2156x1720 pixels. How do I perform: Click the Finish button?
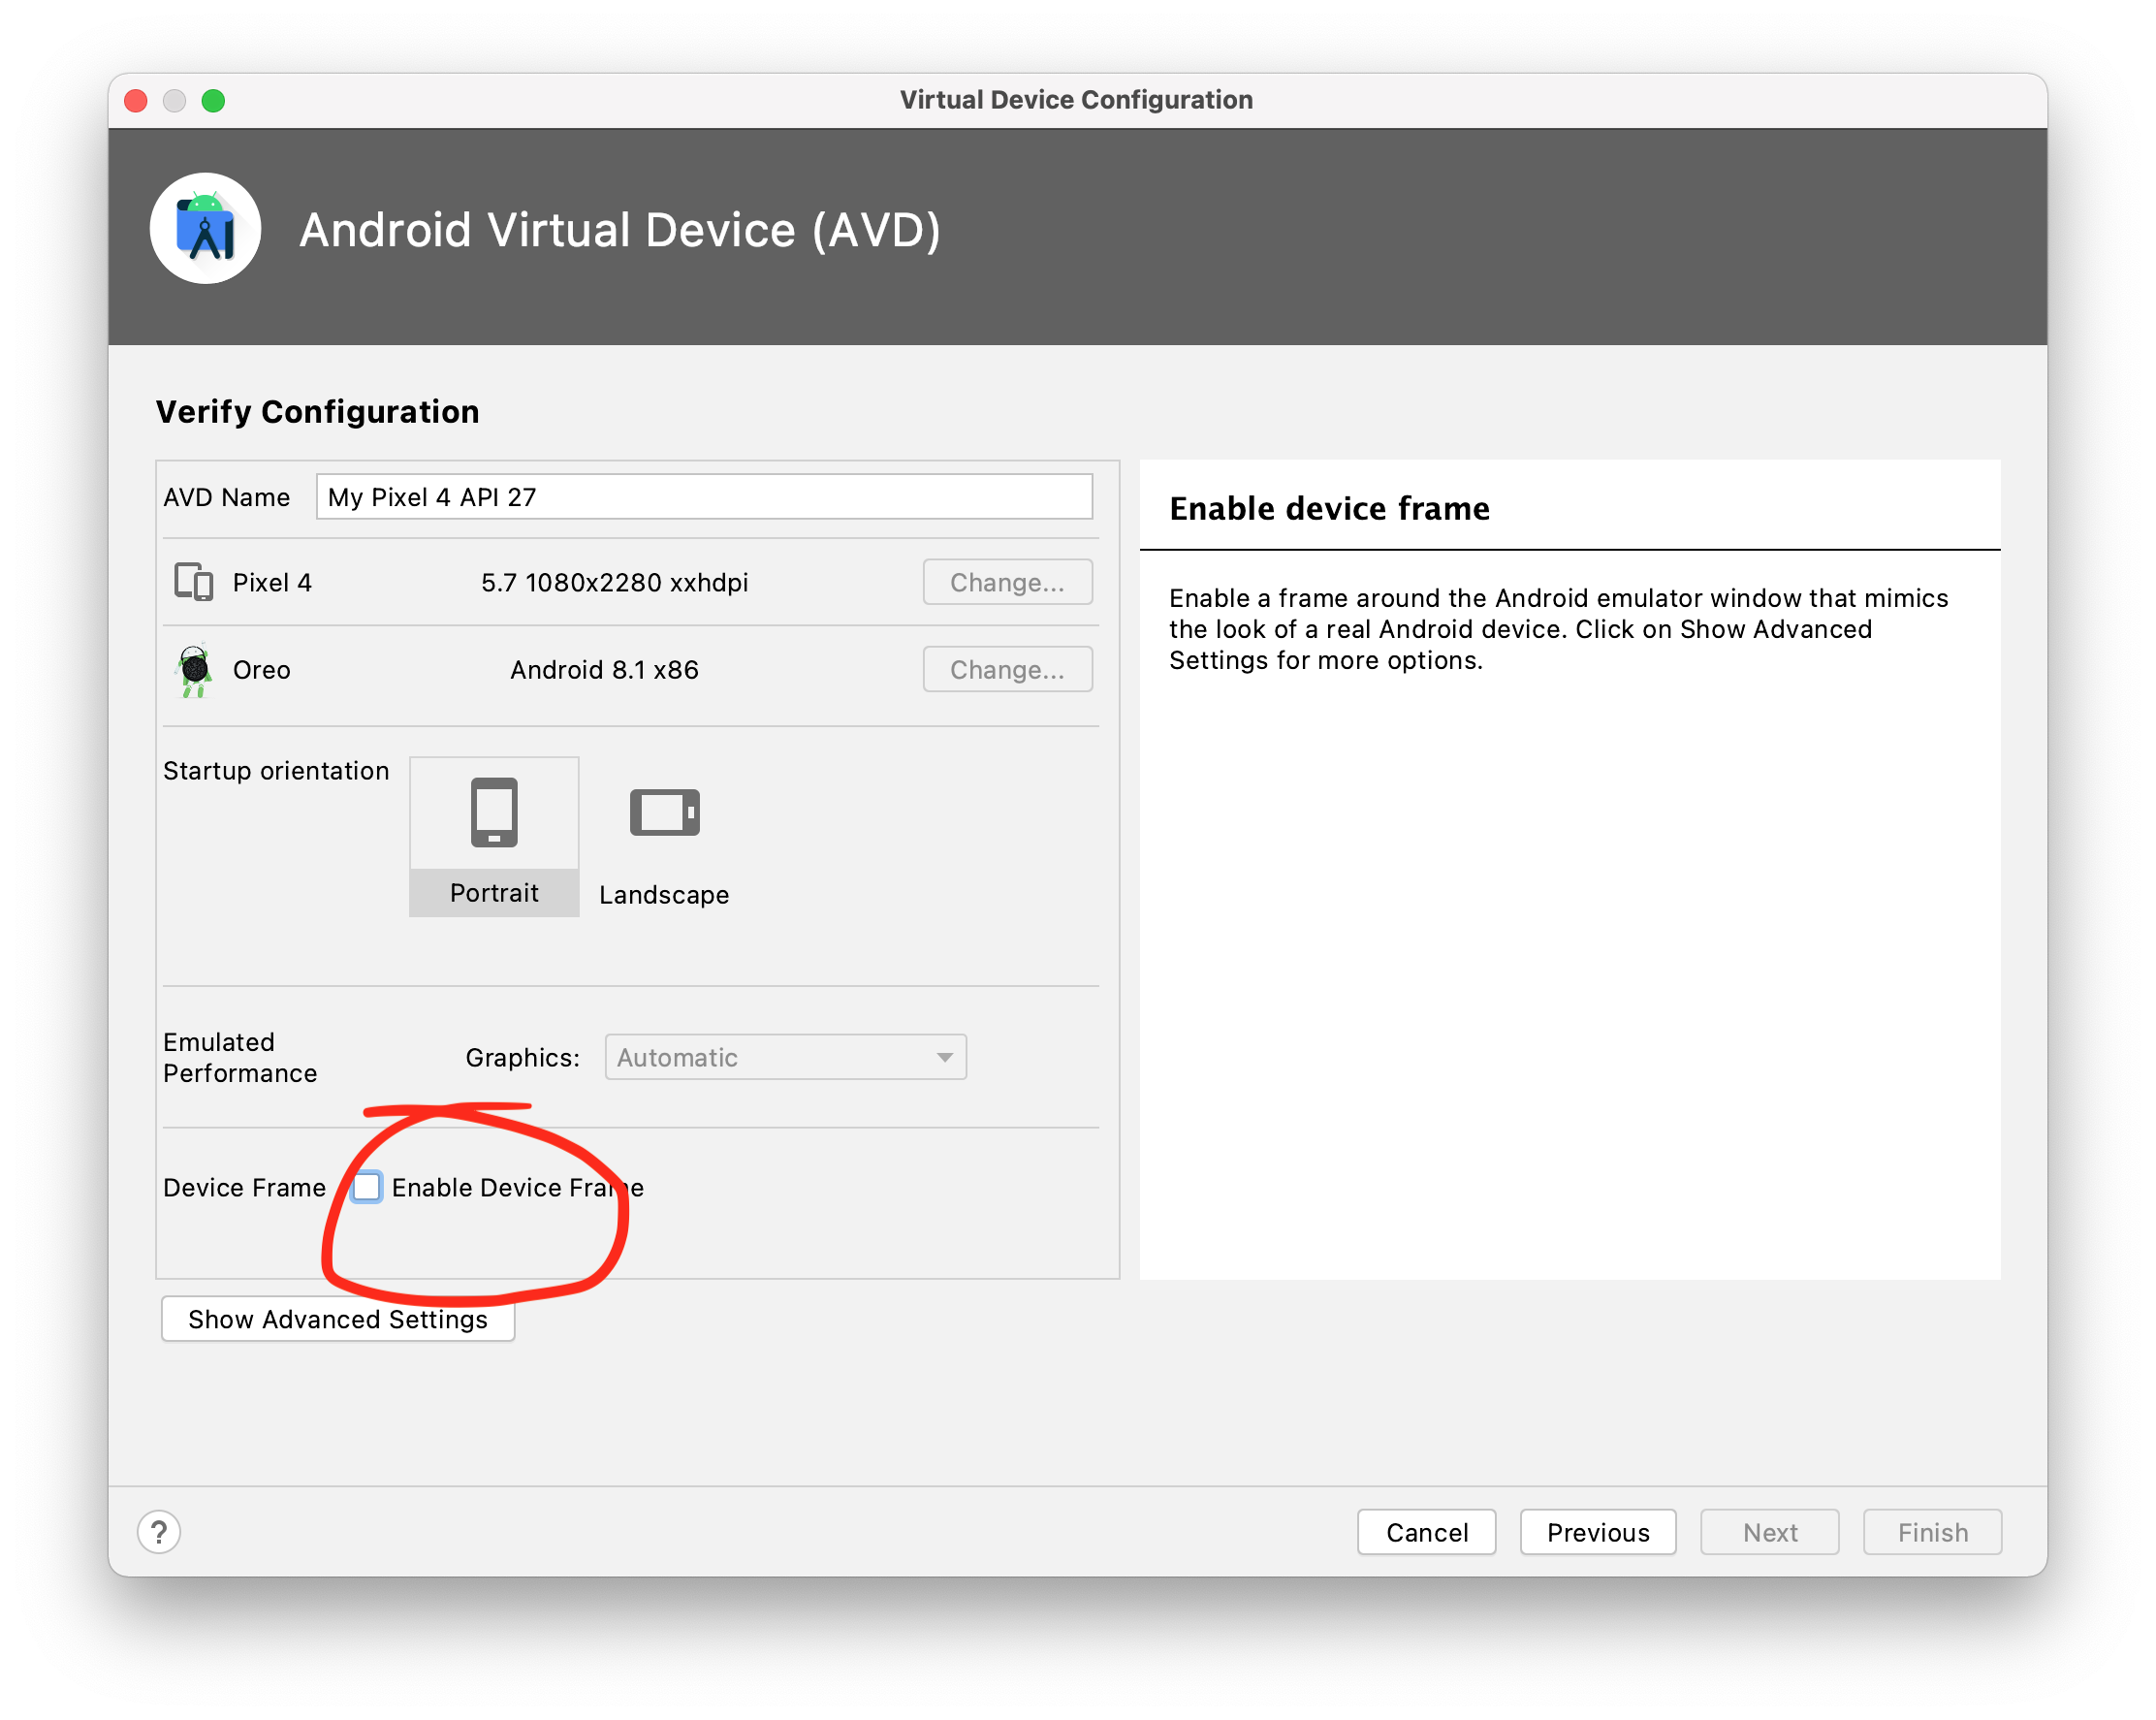point(1931,1532)
